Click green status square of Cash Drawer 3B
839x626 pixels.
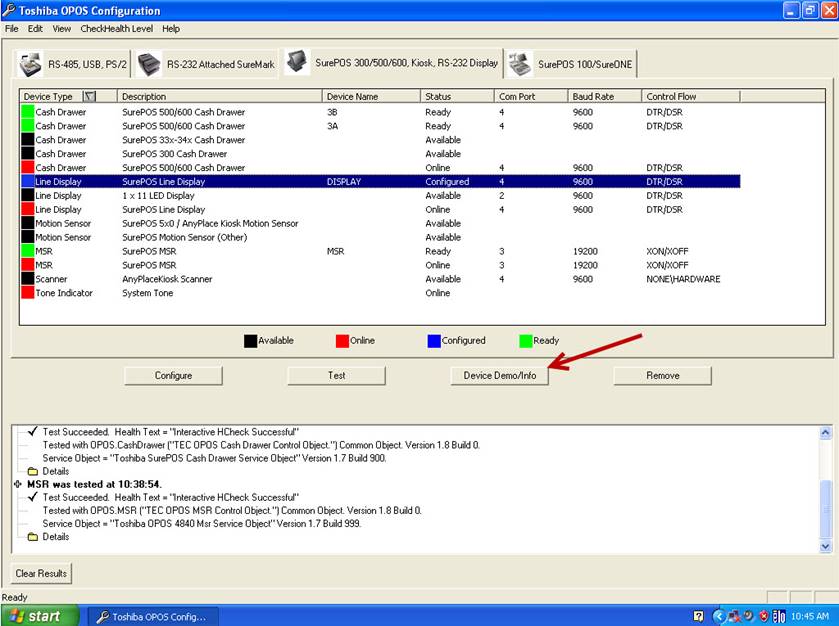point(27,112)
